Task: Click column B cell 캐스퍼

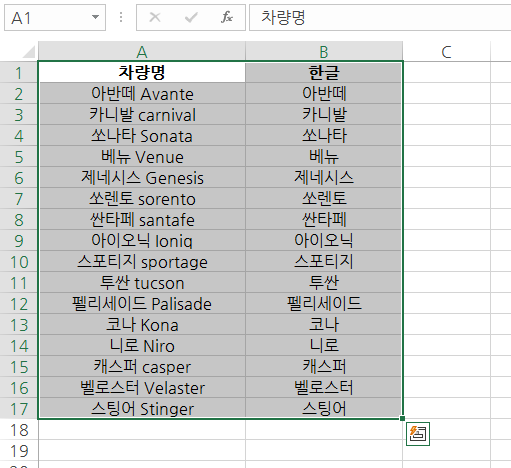Action: point(324,366)
